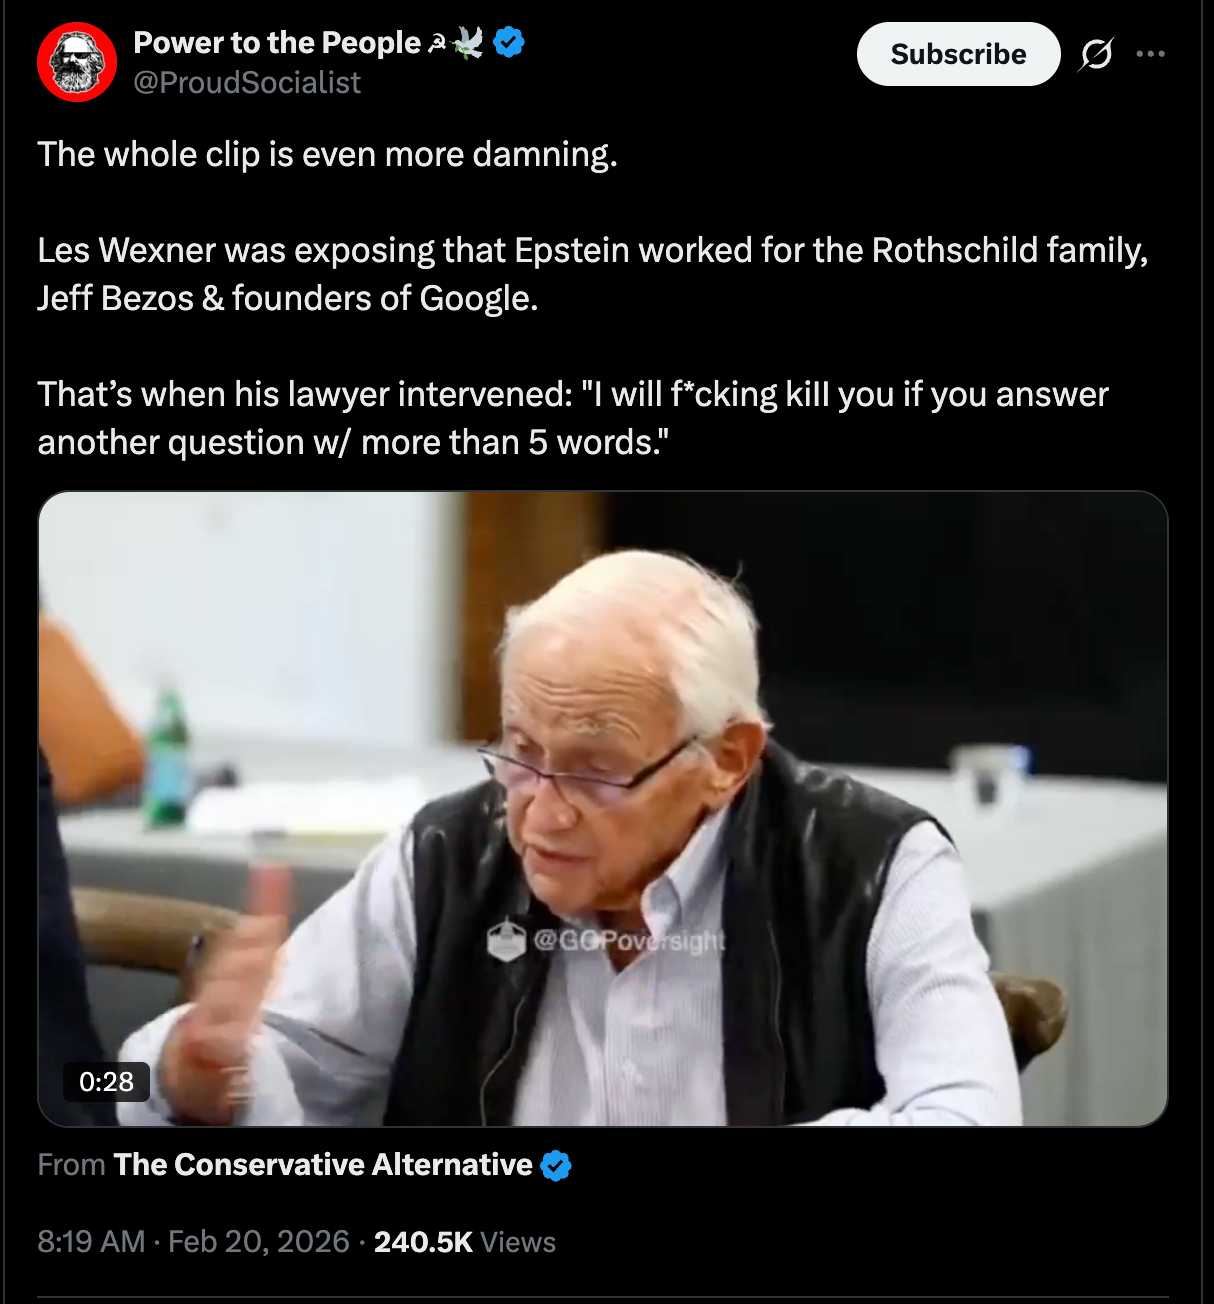Click the dove emoji in display name
Screen dimensions: 1214x1304
[468, 42]
